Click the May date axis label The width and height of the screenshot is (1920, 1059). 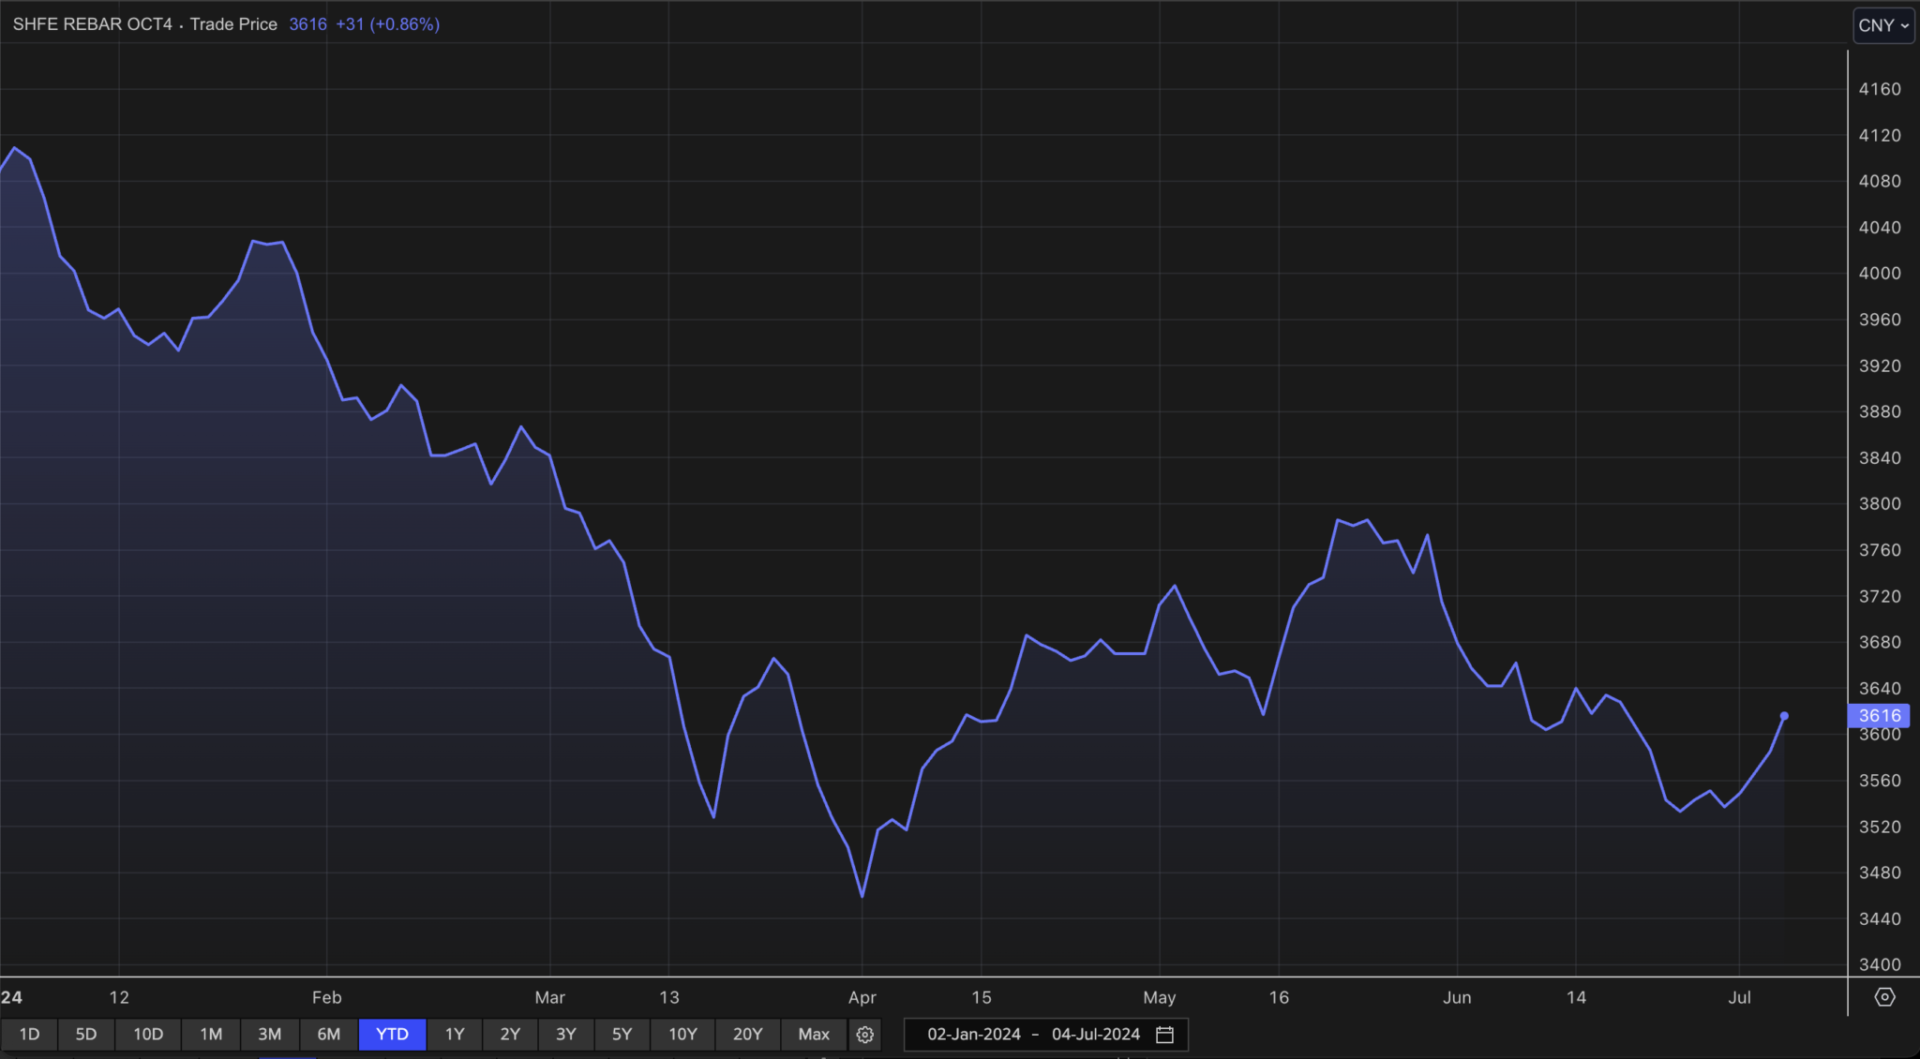(1160, 997)
